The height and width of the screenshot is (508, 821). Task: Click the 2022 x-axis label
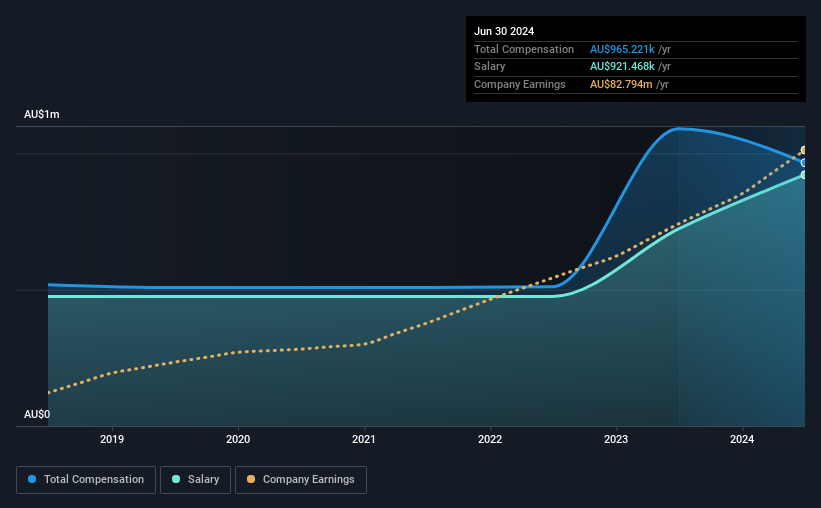point(490,439)
